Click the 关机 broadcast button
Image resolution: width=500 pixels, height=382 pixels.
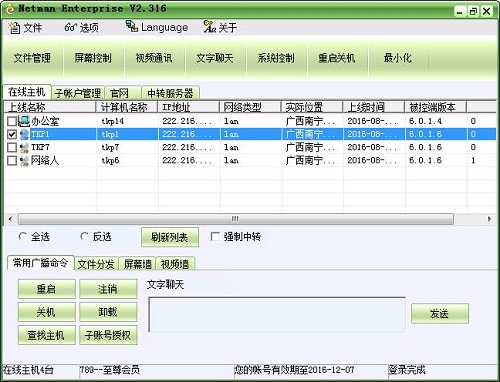[46, 312]
